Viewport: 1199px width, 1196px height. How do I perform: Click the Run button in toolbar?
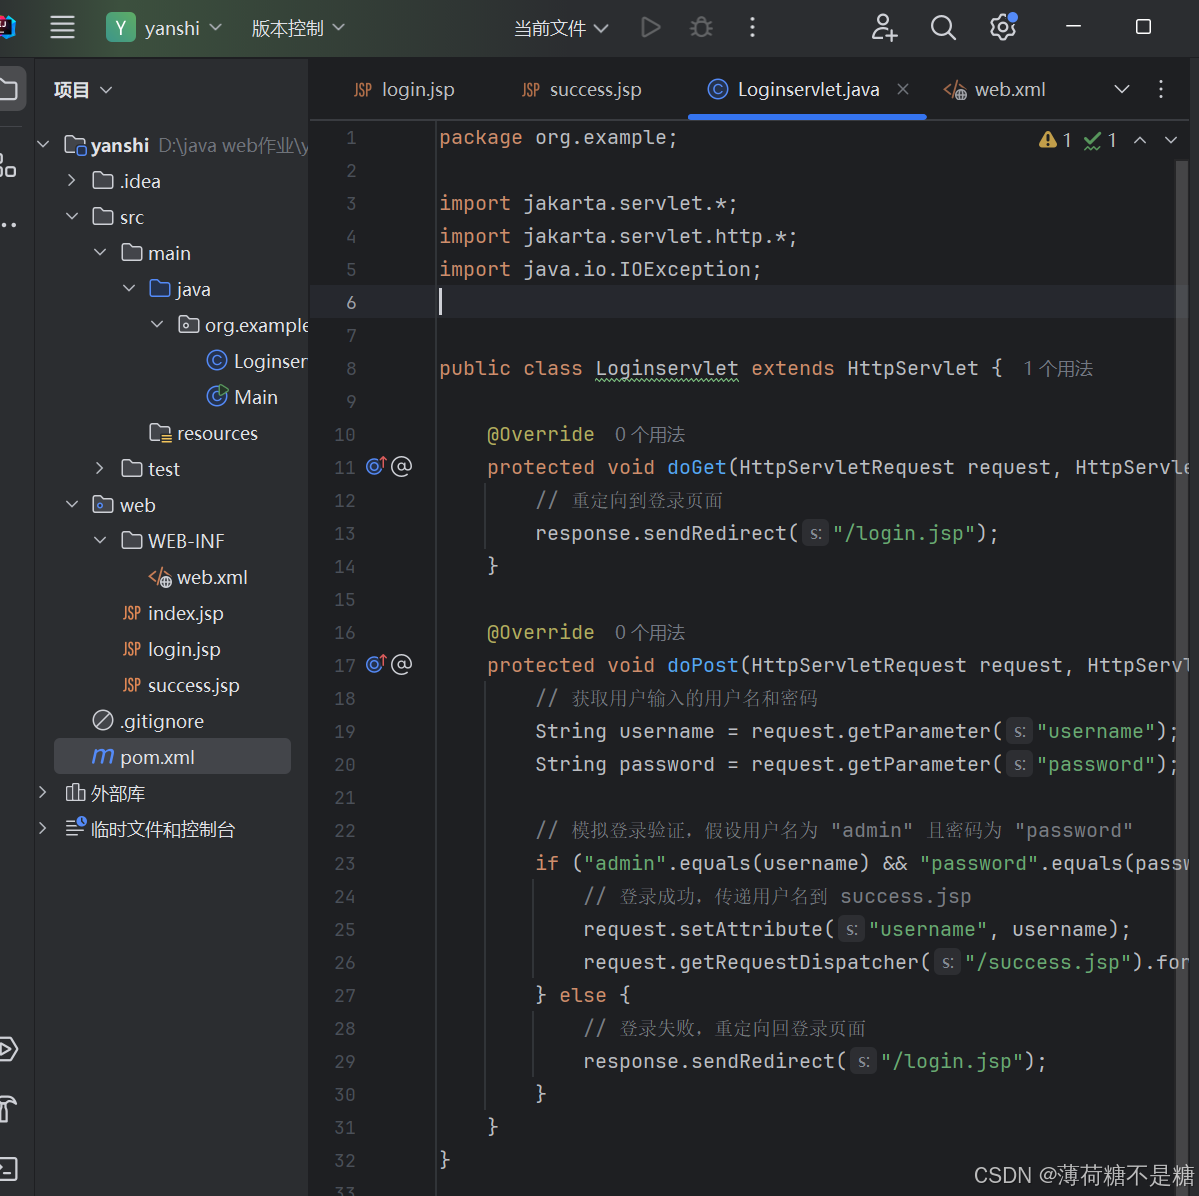pos(650,28)
